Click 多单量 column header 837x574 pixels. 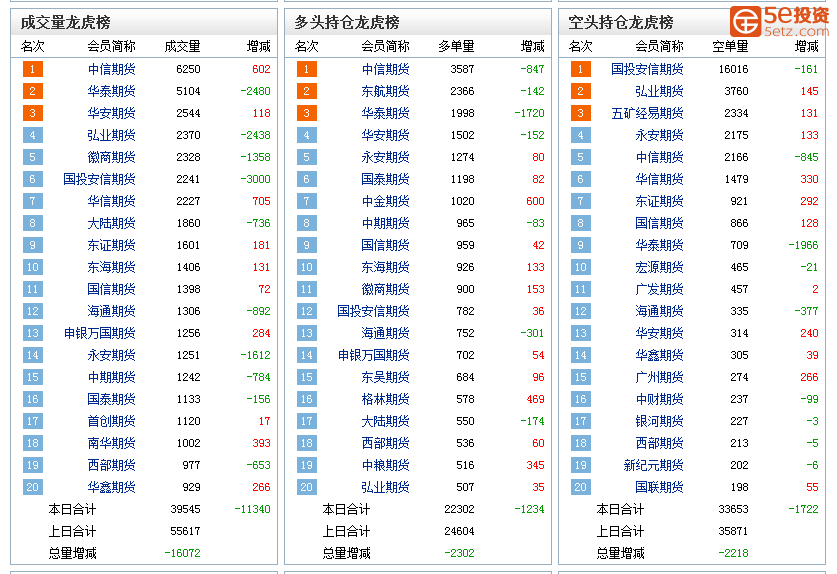click(x=456, y=47)
